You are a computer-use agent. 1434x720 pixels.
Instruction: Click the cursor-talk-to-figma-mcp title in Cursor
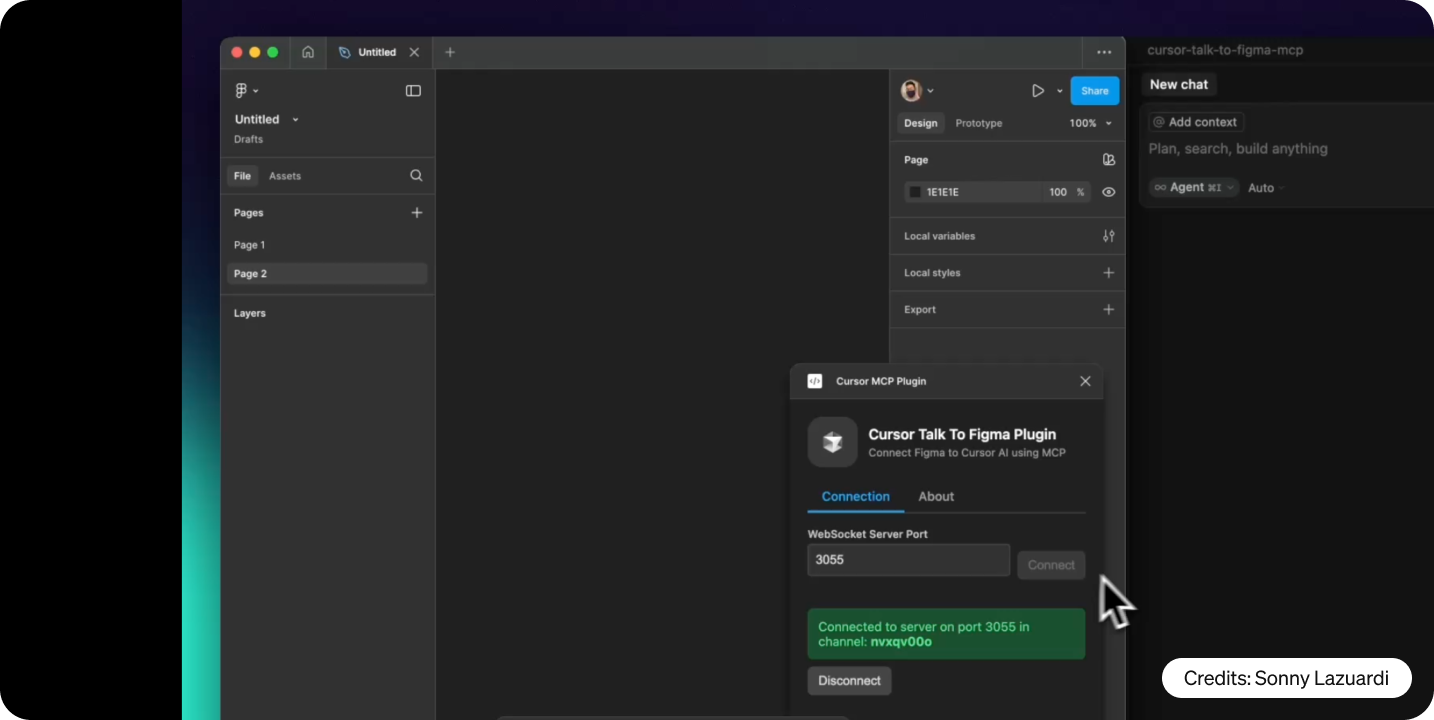[x=1225, y=50]
